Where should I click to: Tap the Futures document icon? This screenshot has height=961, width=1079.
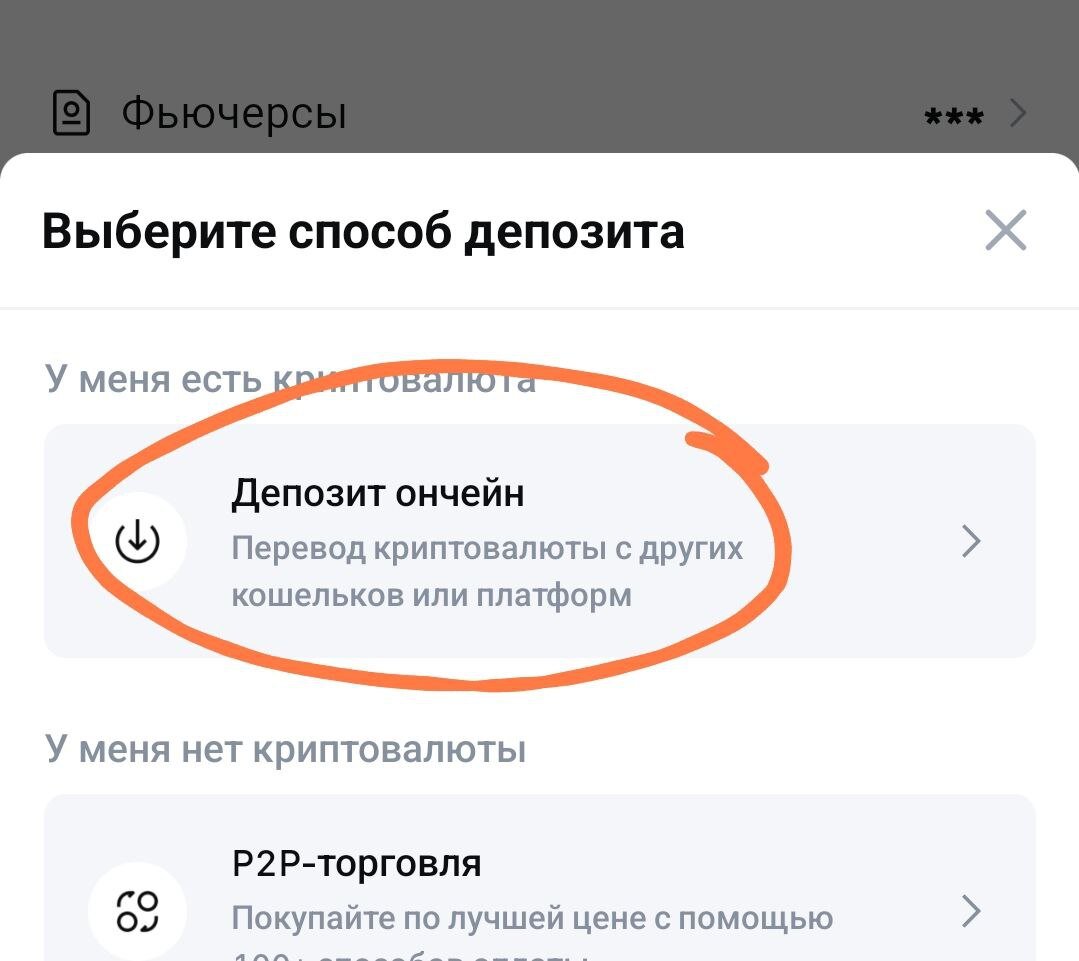(x=71, y=113)
